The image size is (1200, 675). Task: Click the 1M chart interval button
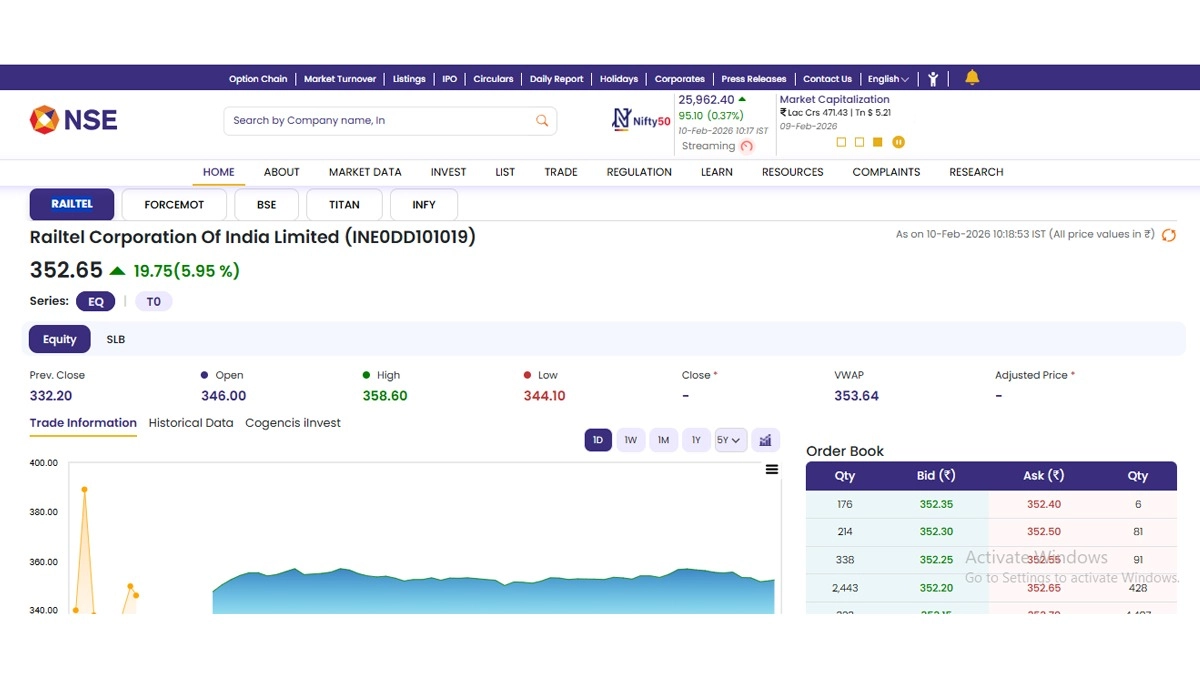click(x=663, y=440)
